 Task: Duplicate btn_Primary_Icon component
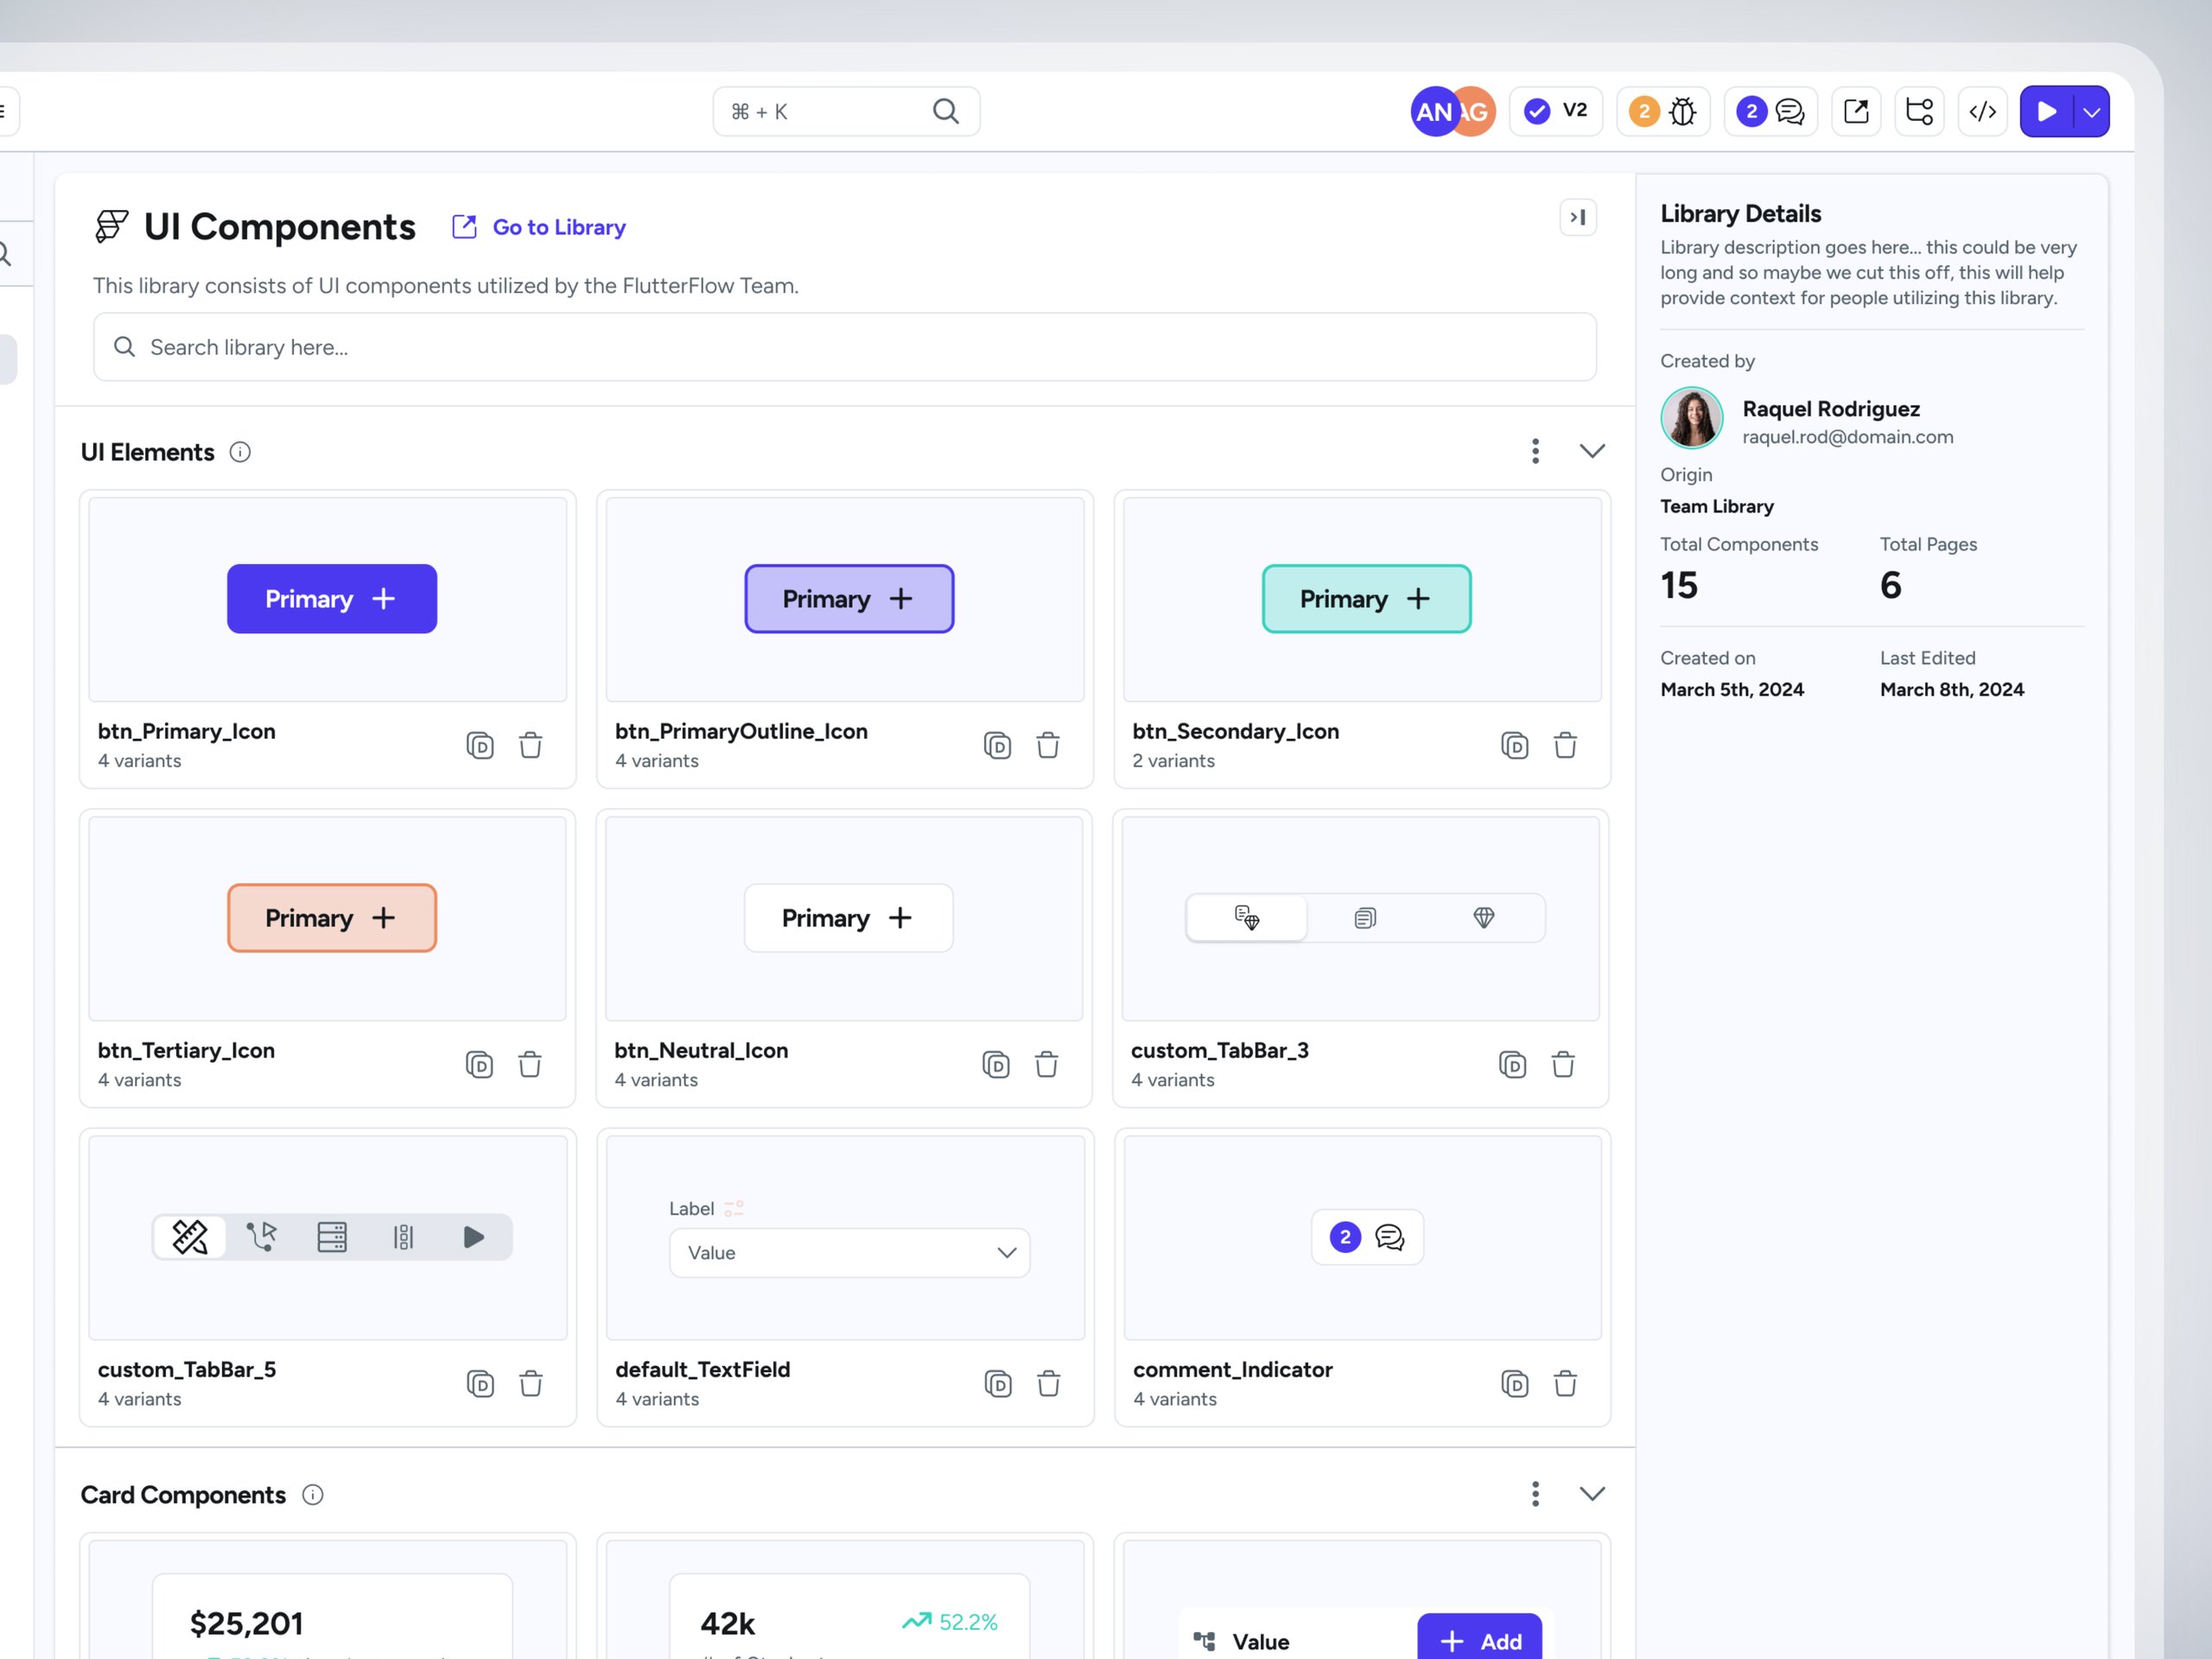point(480,745)
